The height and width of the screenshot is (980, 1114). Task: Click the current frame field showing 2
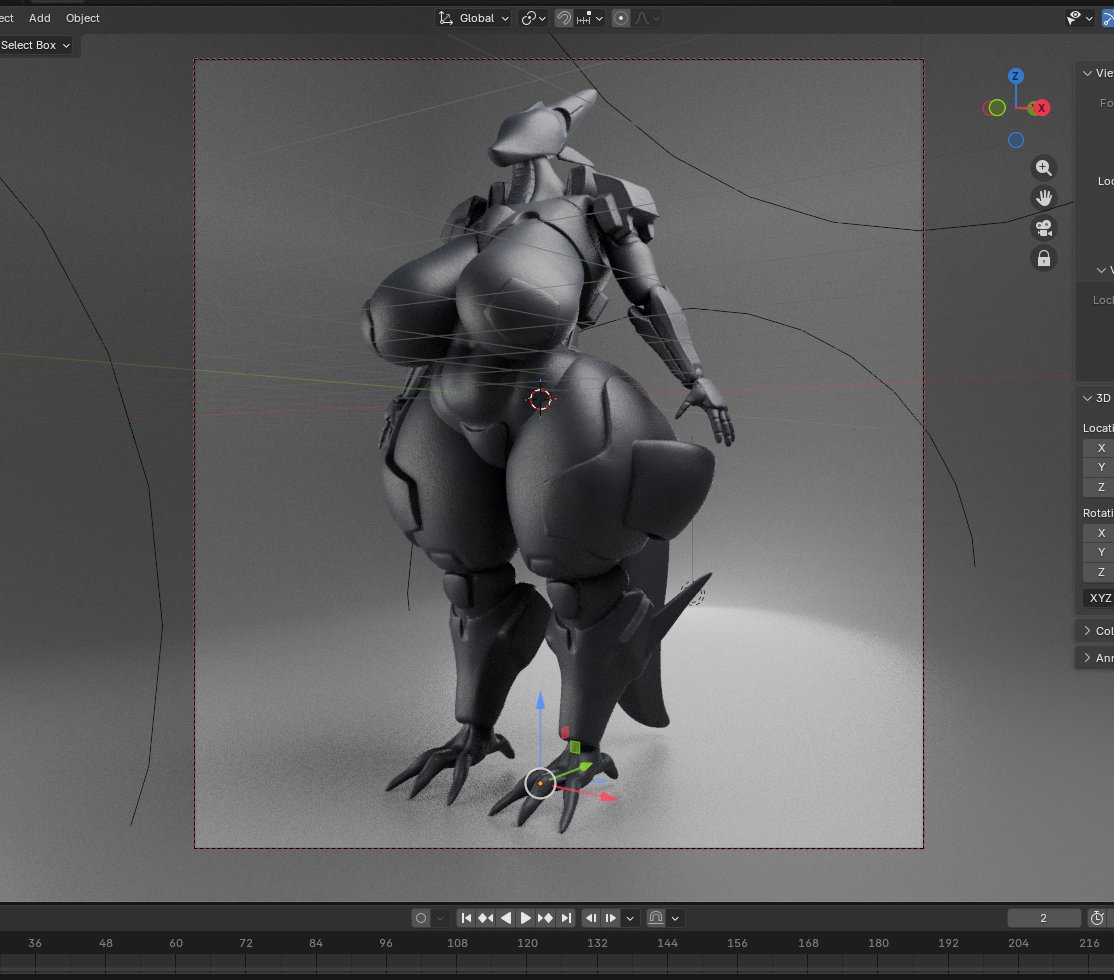pos(1044,918)
